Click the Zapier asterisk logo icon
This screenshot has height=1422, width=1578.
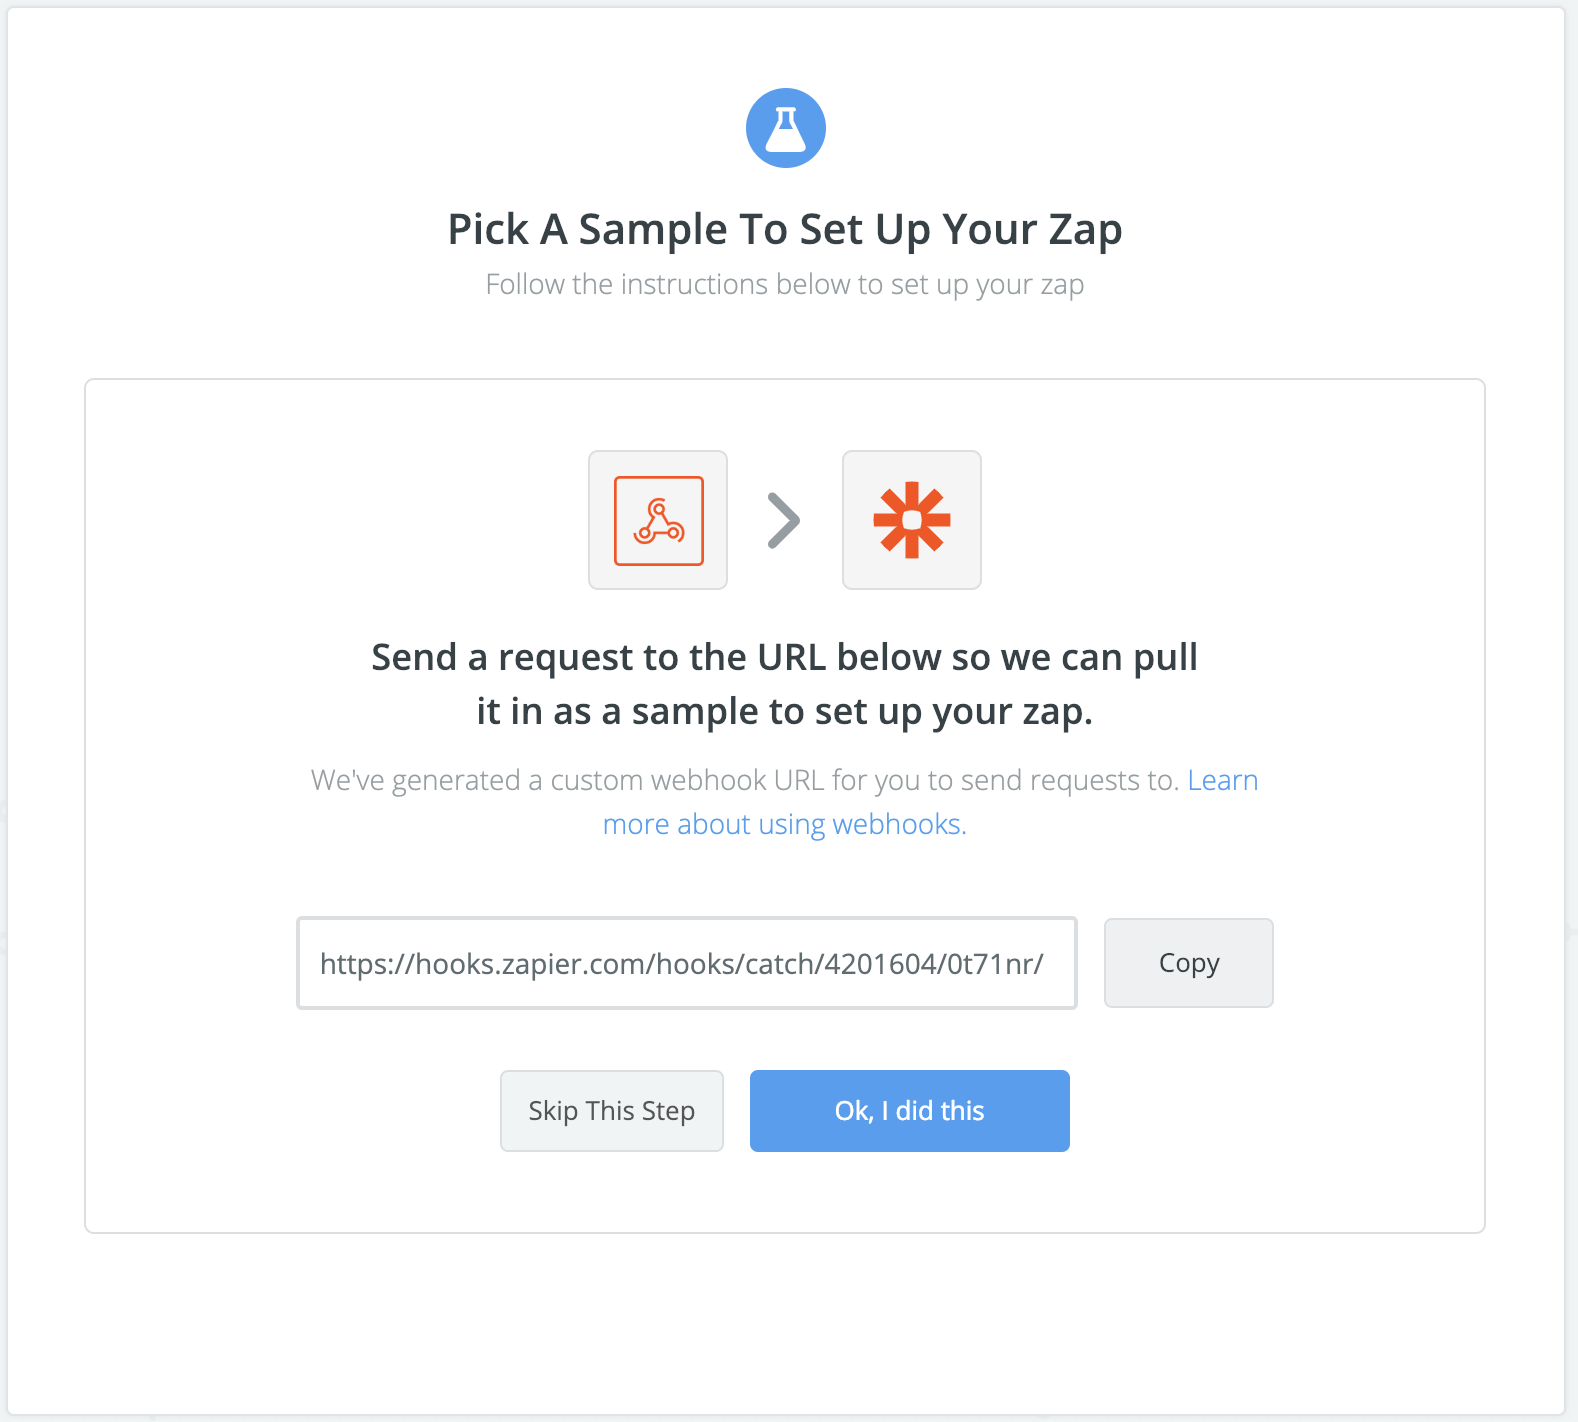912,520
